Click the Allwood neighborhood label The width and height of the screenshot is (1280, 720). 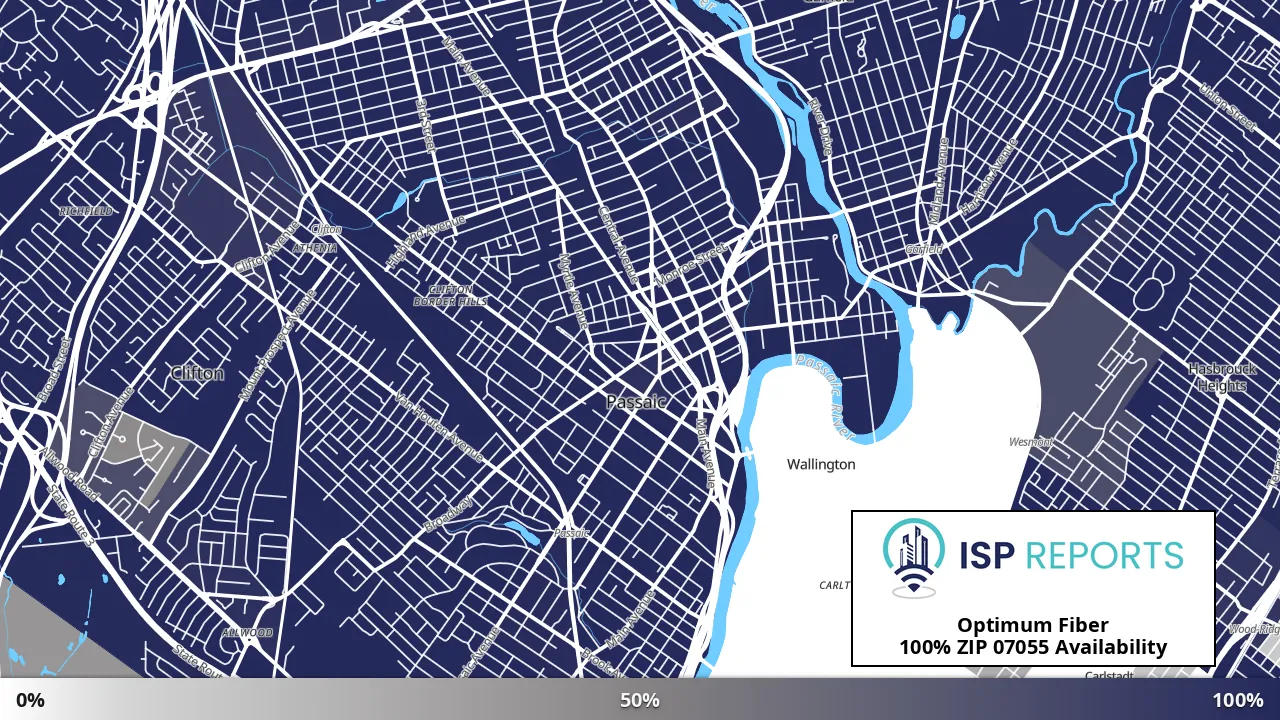247,633
